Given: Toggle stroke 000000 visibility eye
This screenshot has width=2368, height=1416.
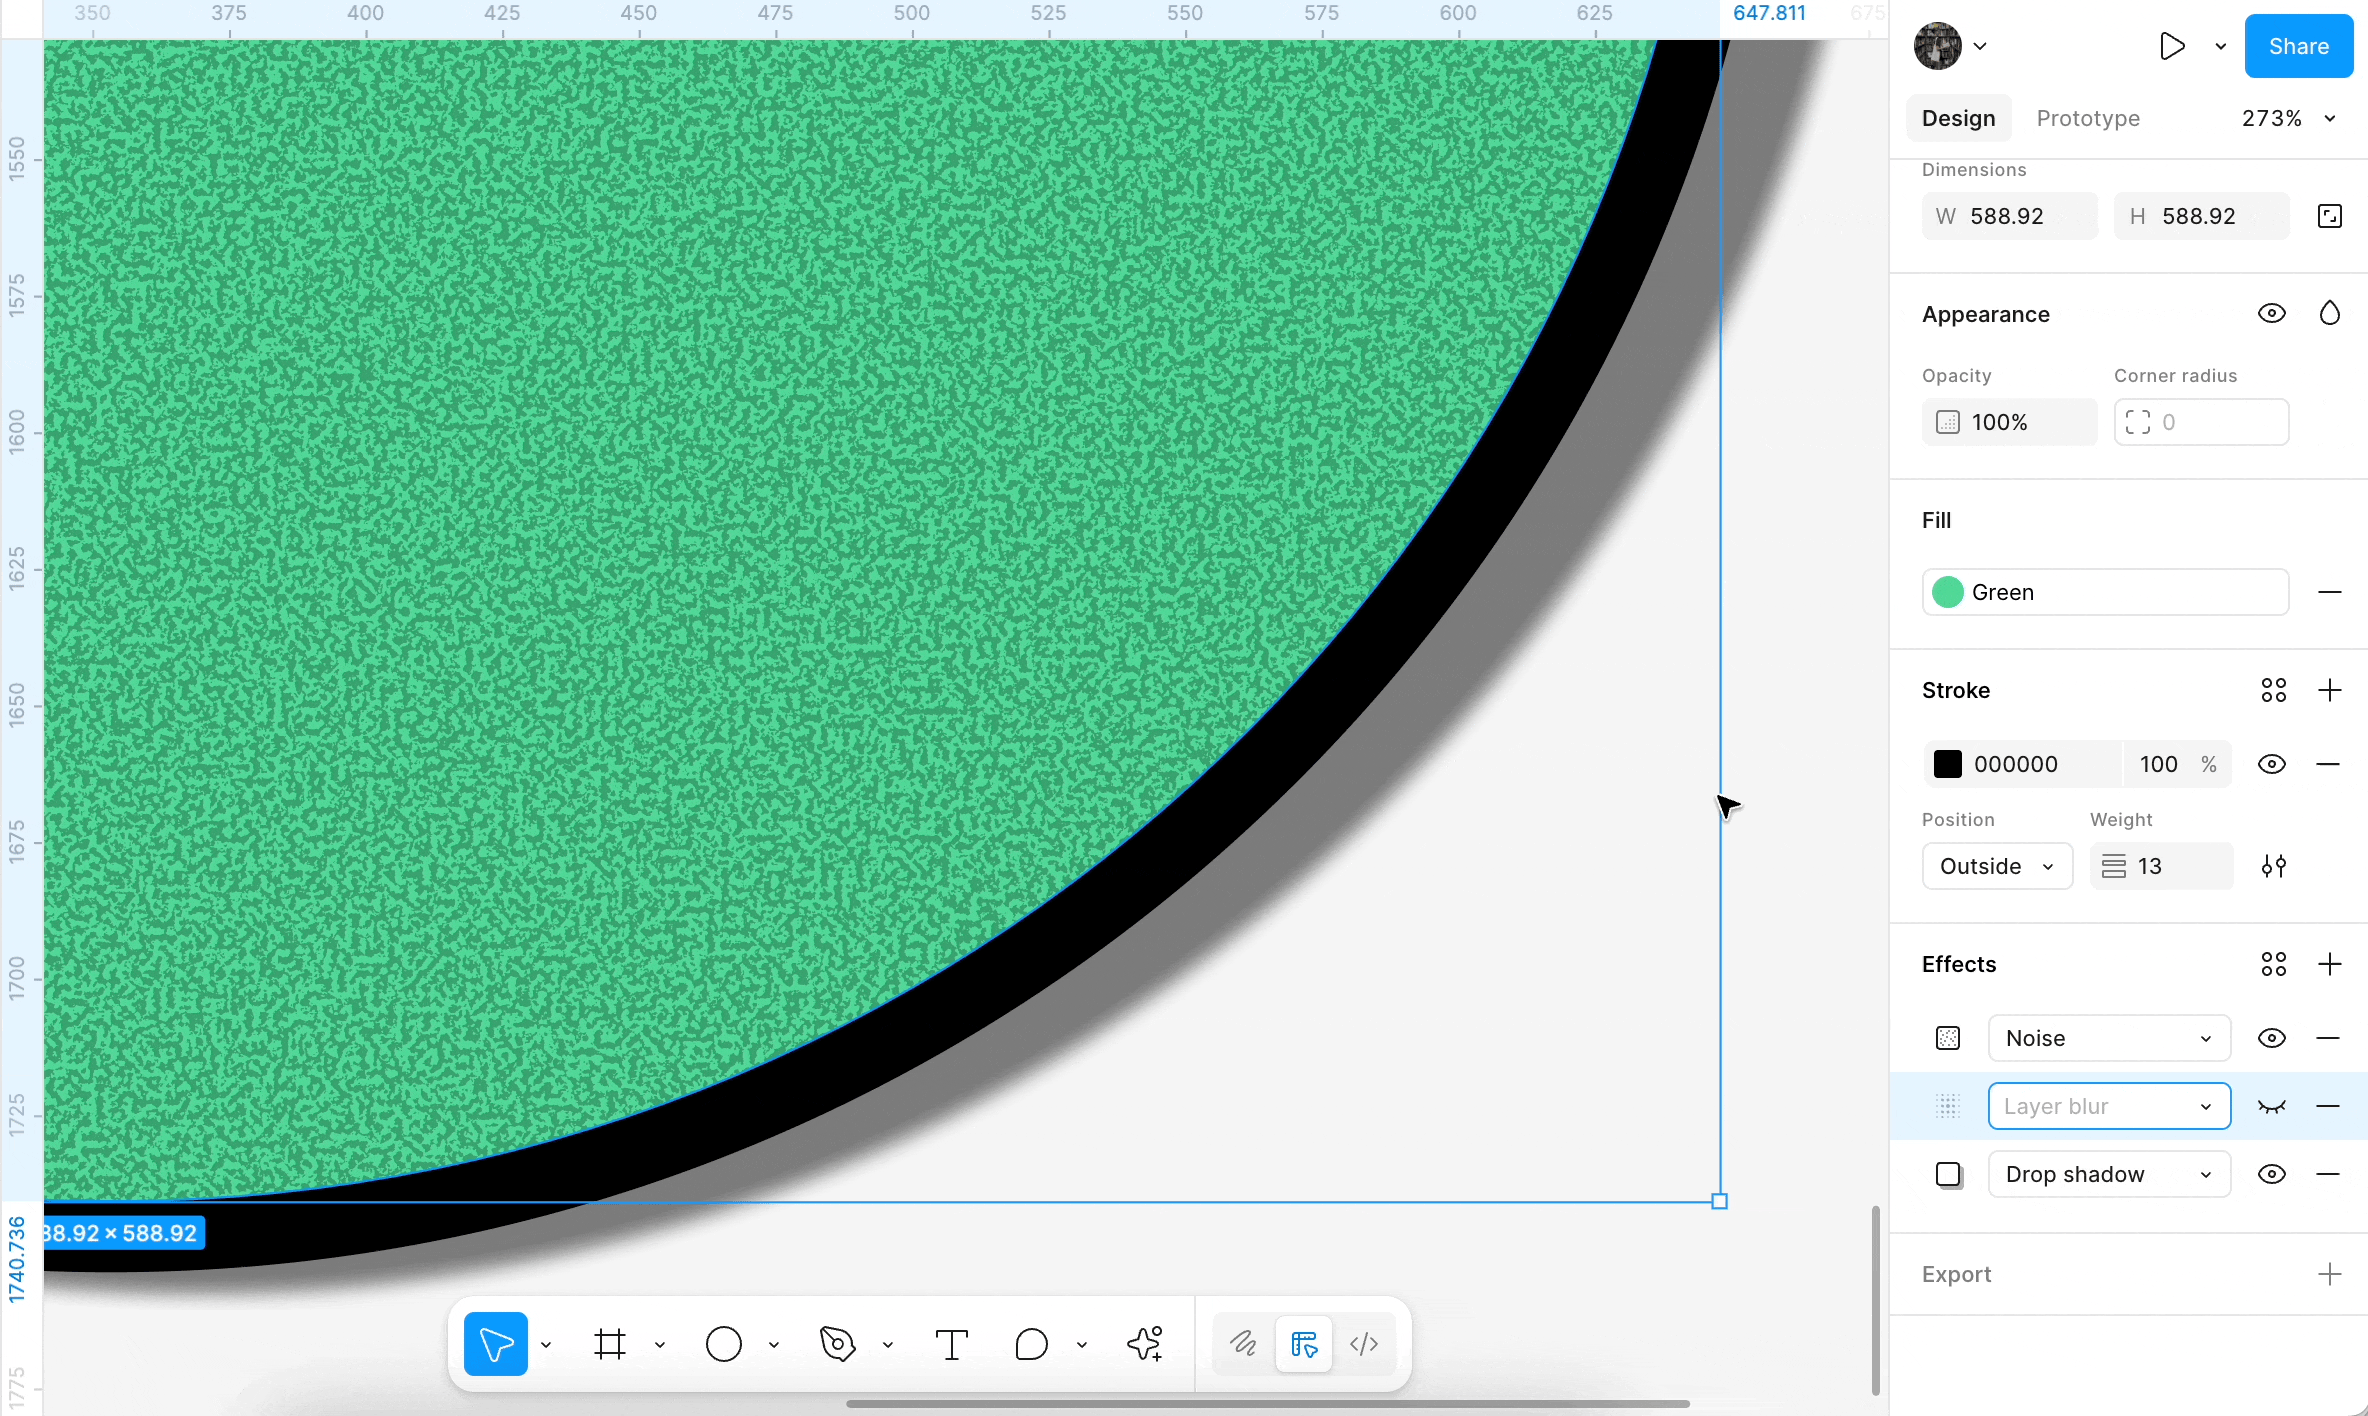Looking at the screenshot, I should (2272, 764).
